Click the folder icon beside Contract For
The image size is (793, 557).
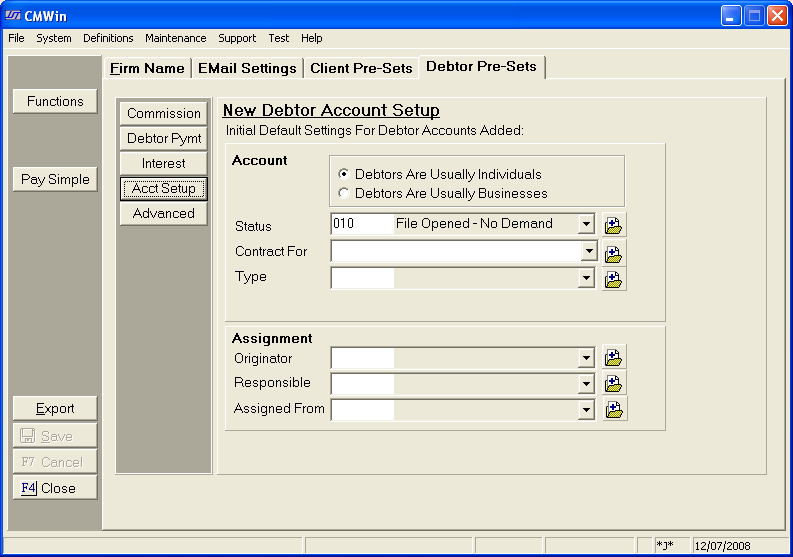tap(614, 253)
